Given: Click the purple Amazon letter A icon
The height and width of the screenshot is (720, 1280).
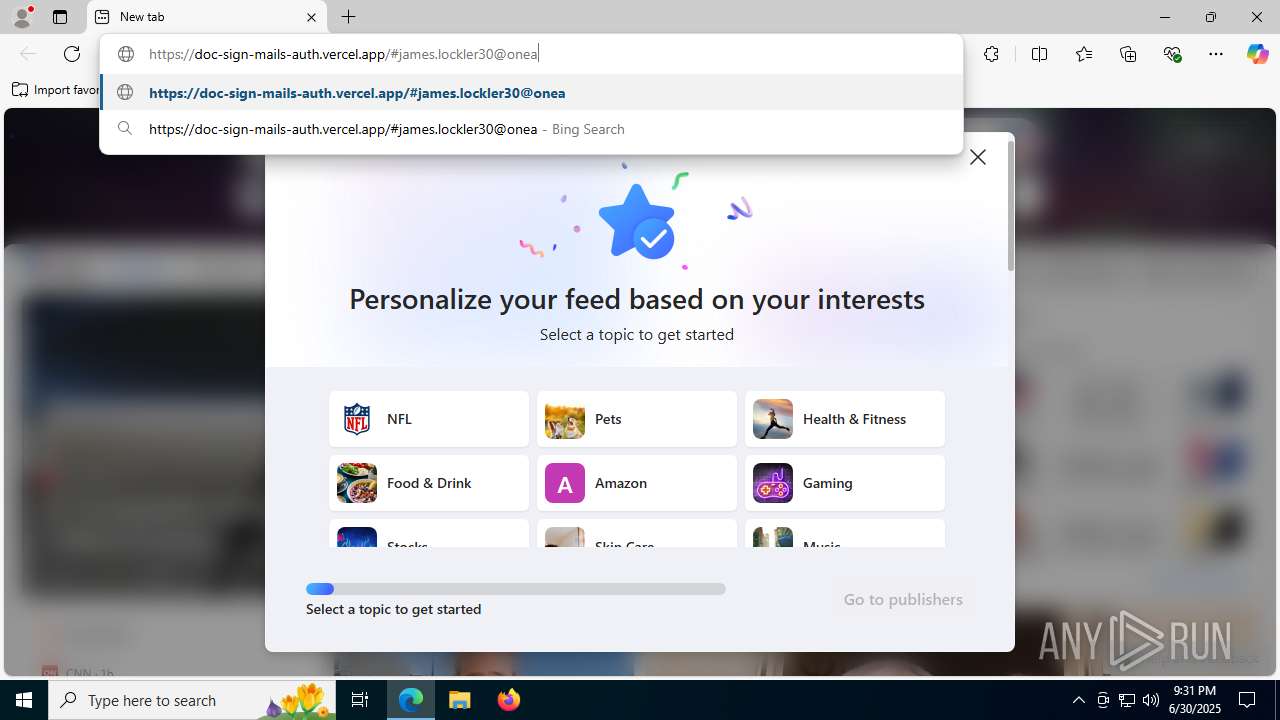Looking at the screenshot, I should (565, 483).
